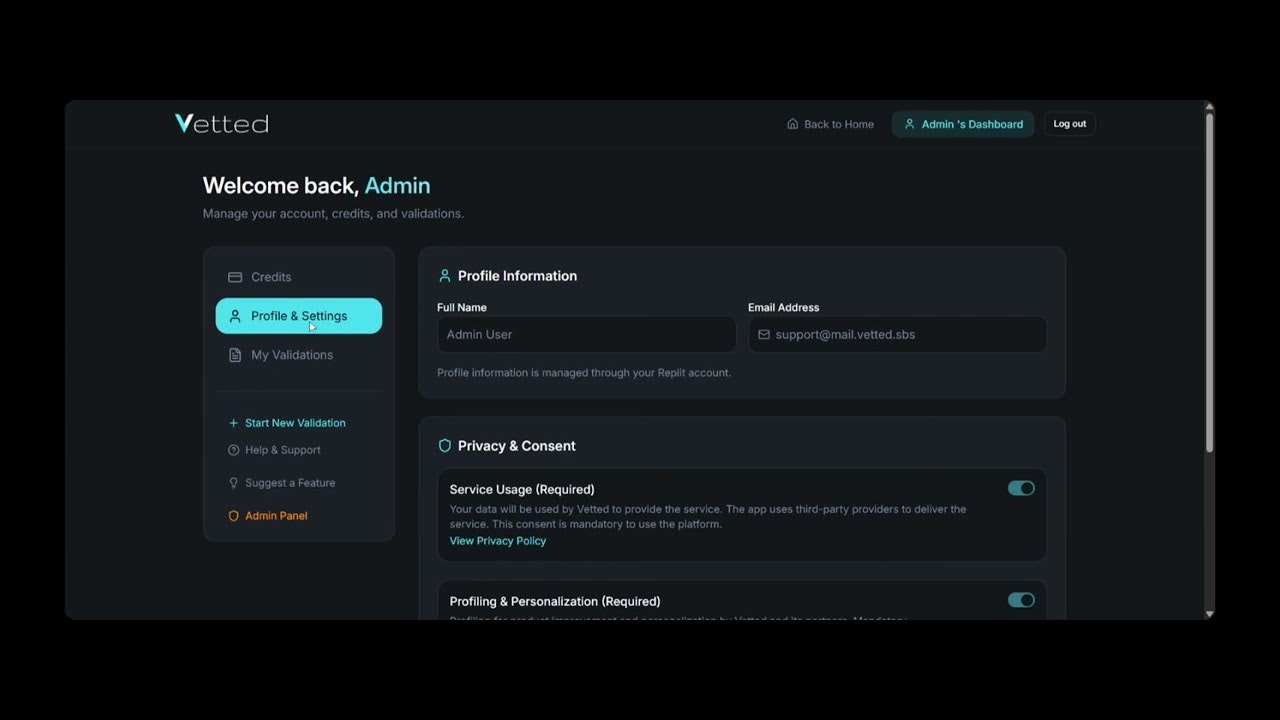Click the Log out button
This screenshot has width=1280, height=720.
click(1069, 123)
